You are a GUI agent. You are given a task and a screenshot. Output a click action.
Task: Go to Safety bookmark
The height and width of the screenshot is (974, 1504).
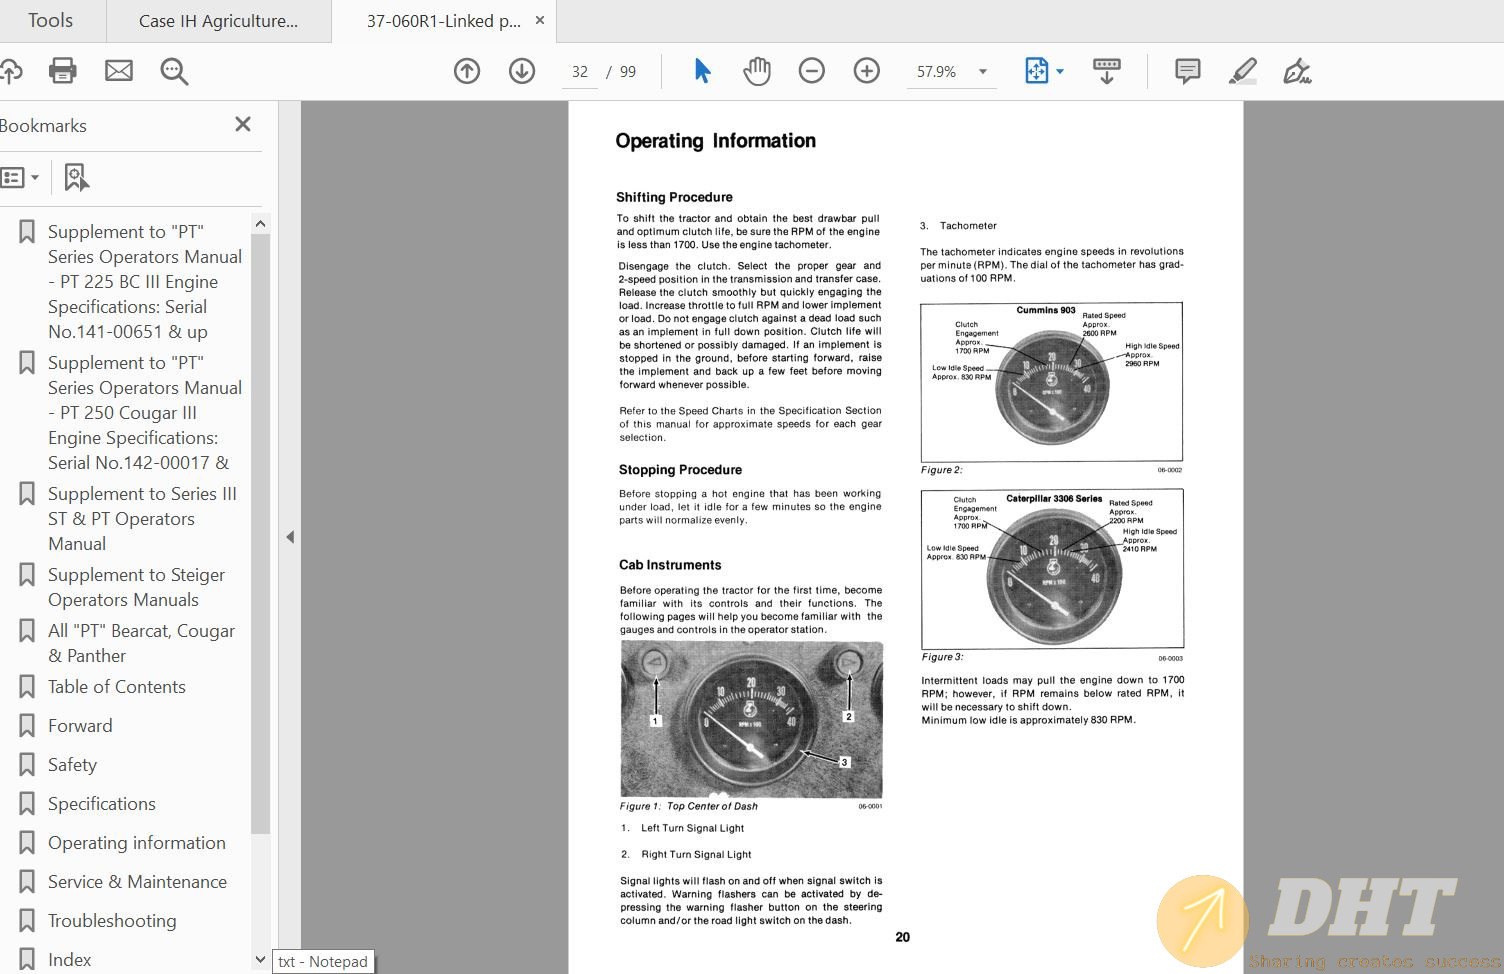click(x=72, y=765)
